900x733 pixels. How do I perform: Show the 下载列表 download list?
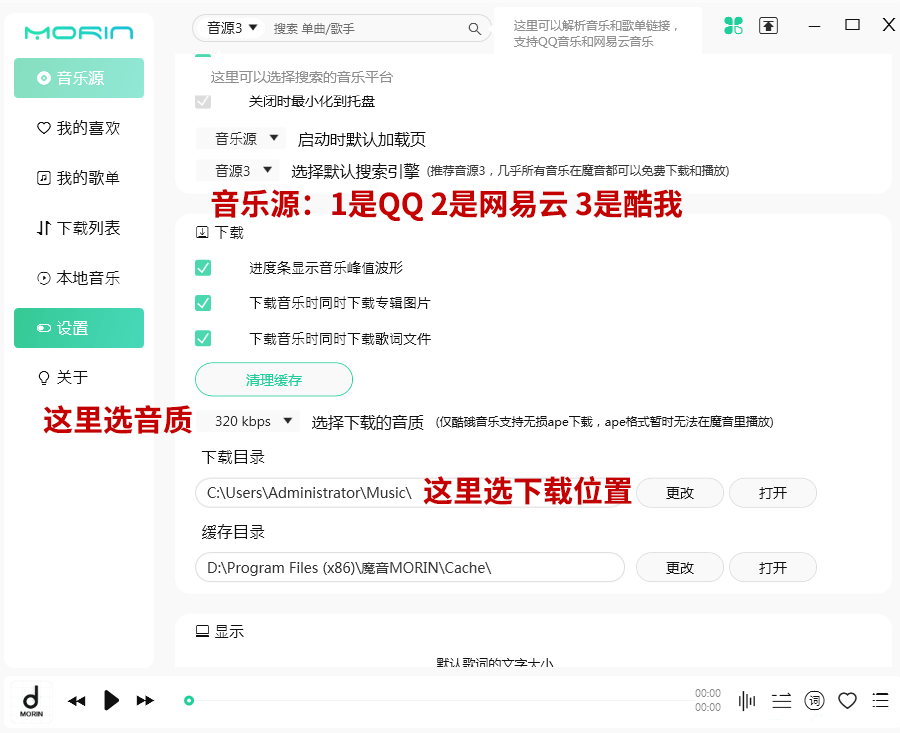79,228
